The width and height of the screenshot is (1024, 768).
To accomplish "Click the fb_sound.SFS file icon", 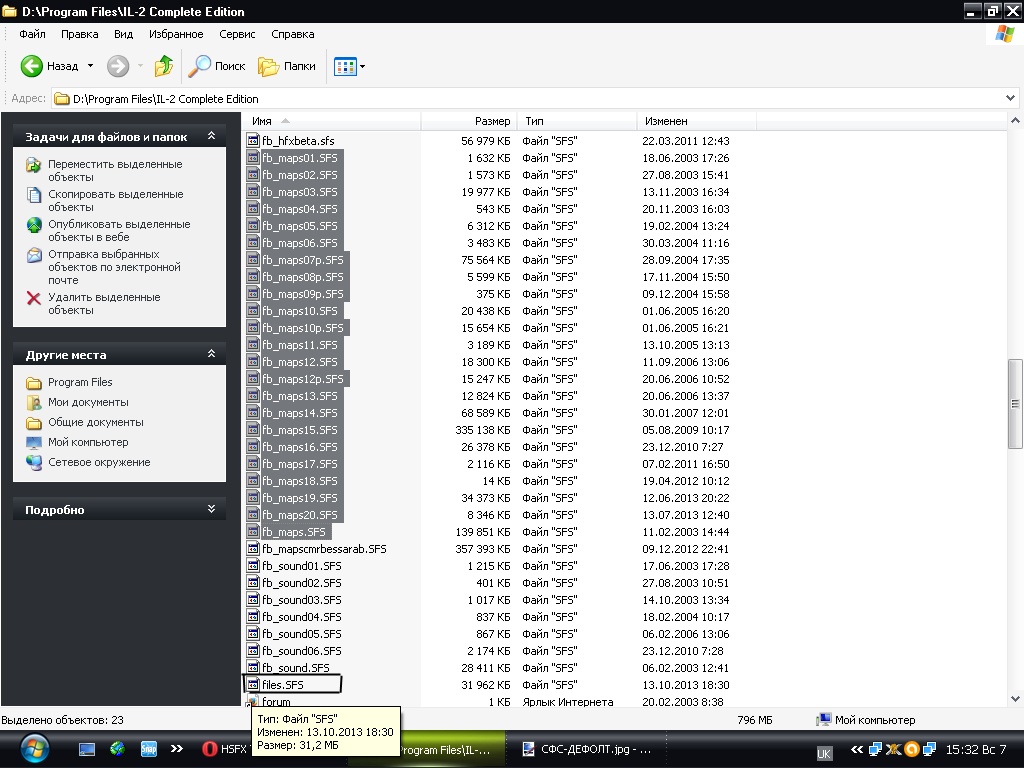I will 253,668.
